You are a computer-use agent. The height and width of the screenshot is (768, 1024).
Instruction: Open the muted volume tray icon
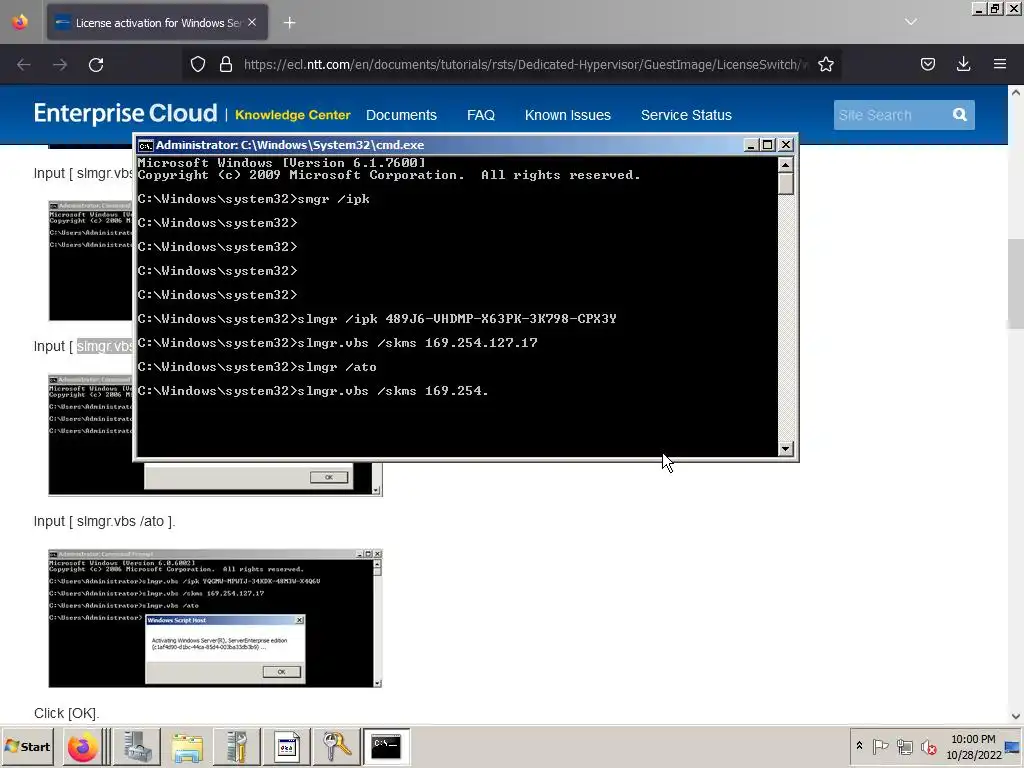tap(928, 746)
